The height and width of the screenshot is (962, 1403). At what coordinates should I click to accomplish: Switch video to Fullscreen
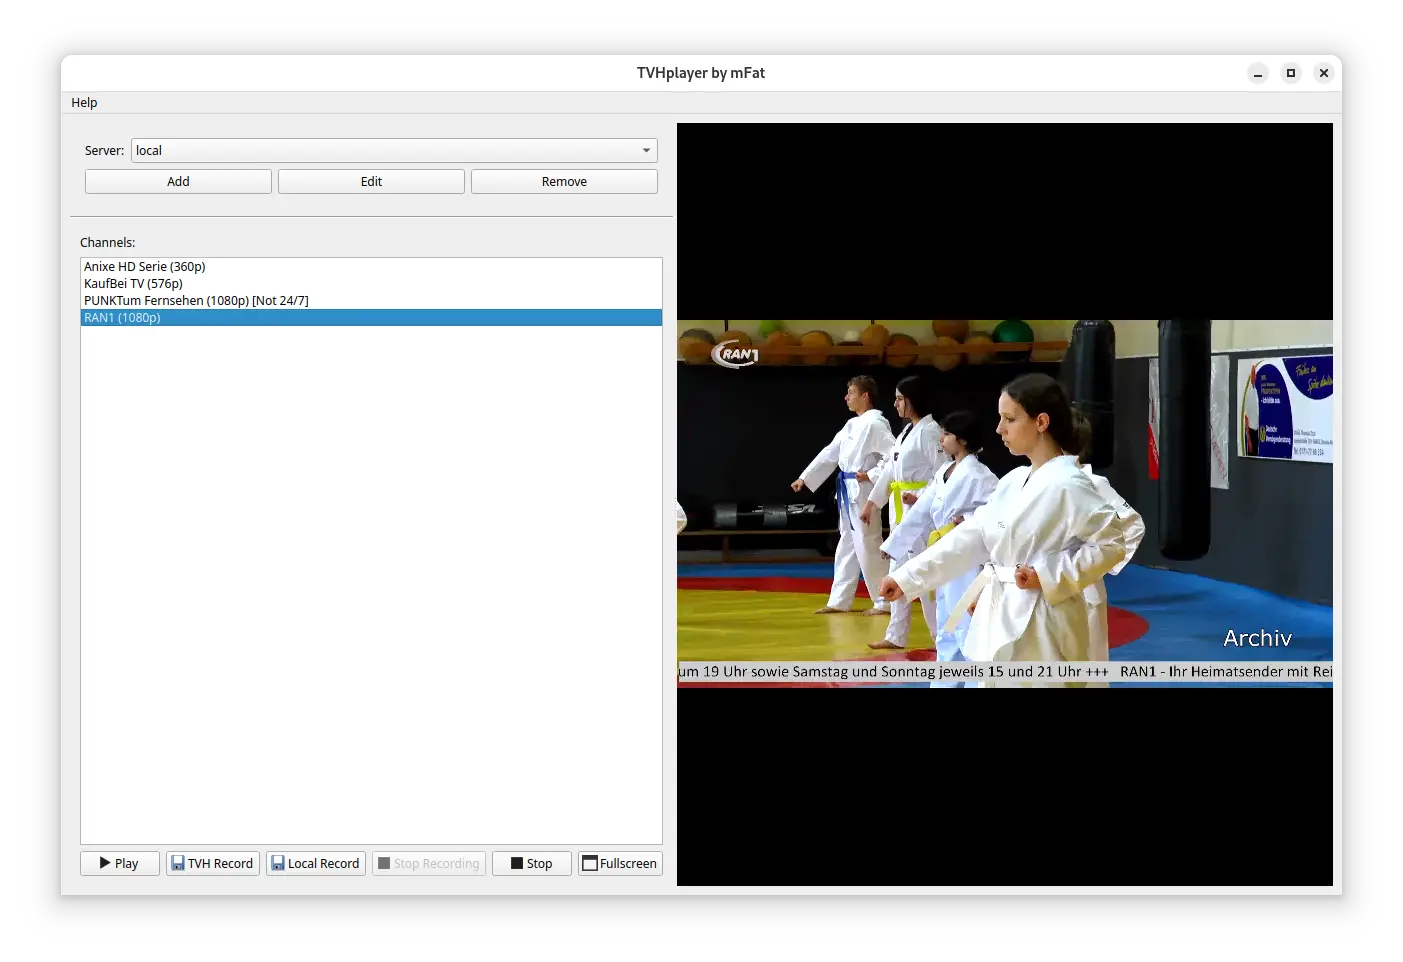coord(620,864)
